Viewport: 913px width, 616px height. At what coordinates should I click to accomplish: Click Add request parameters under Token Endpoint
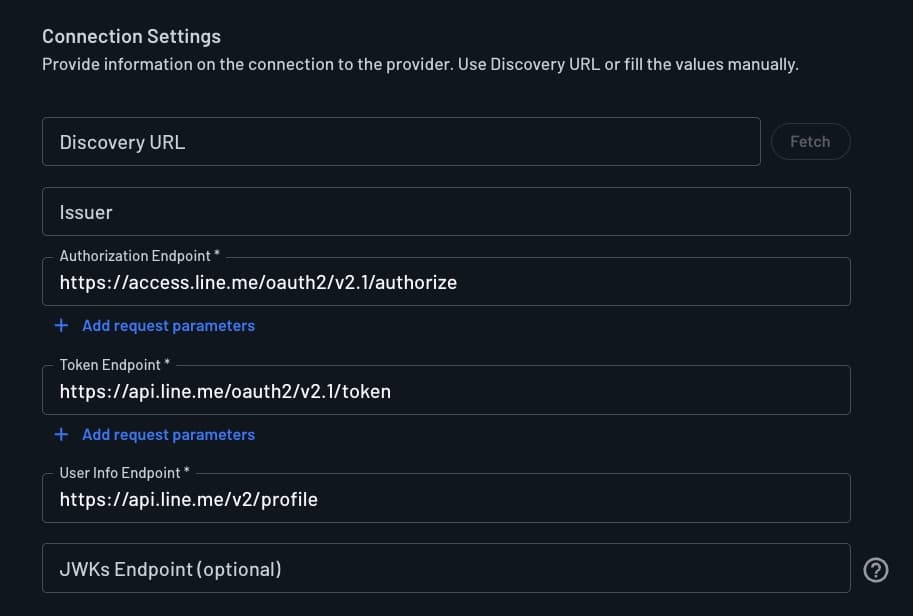(x=168, y=434)
